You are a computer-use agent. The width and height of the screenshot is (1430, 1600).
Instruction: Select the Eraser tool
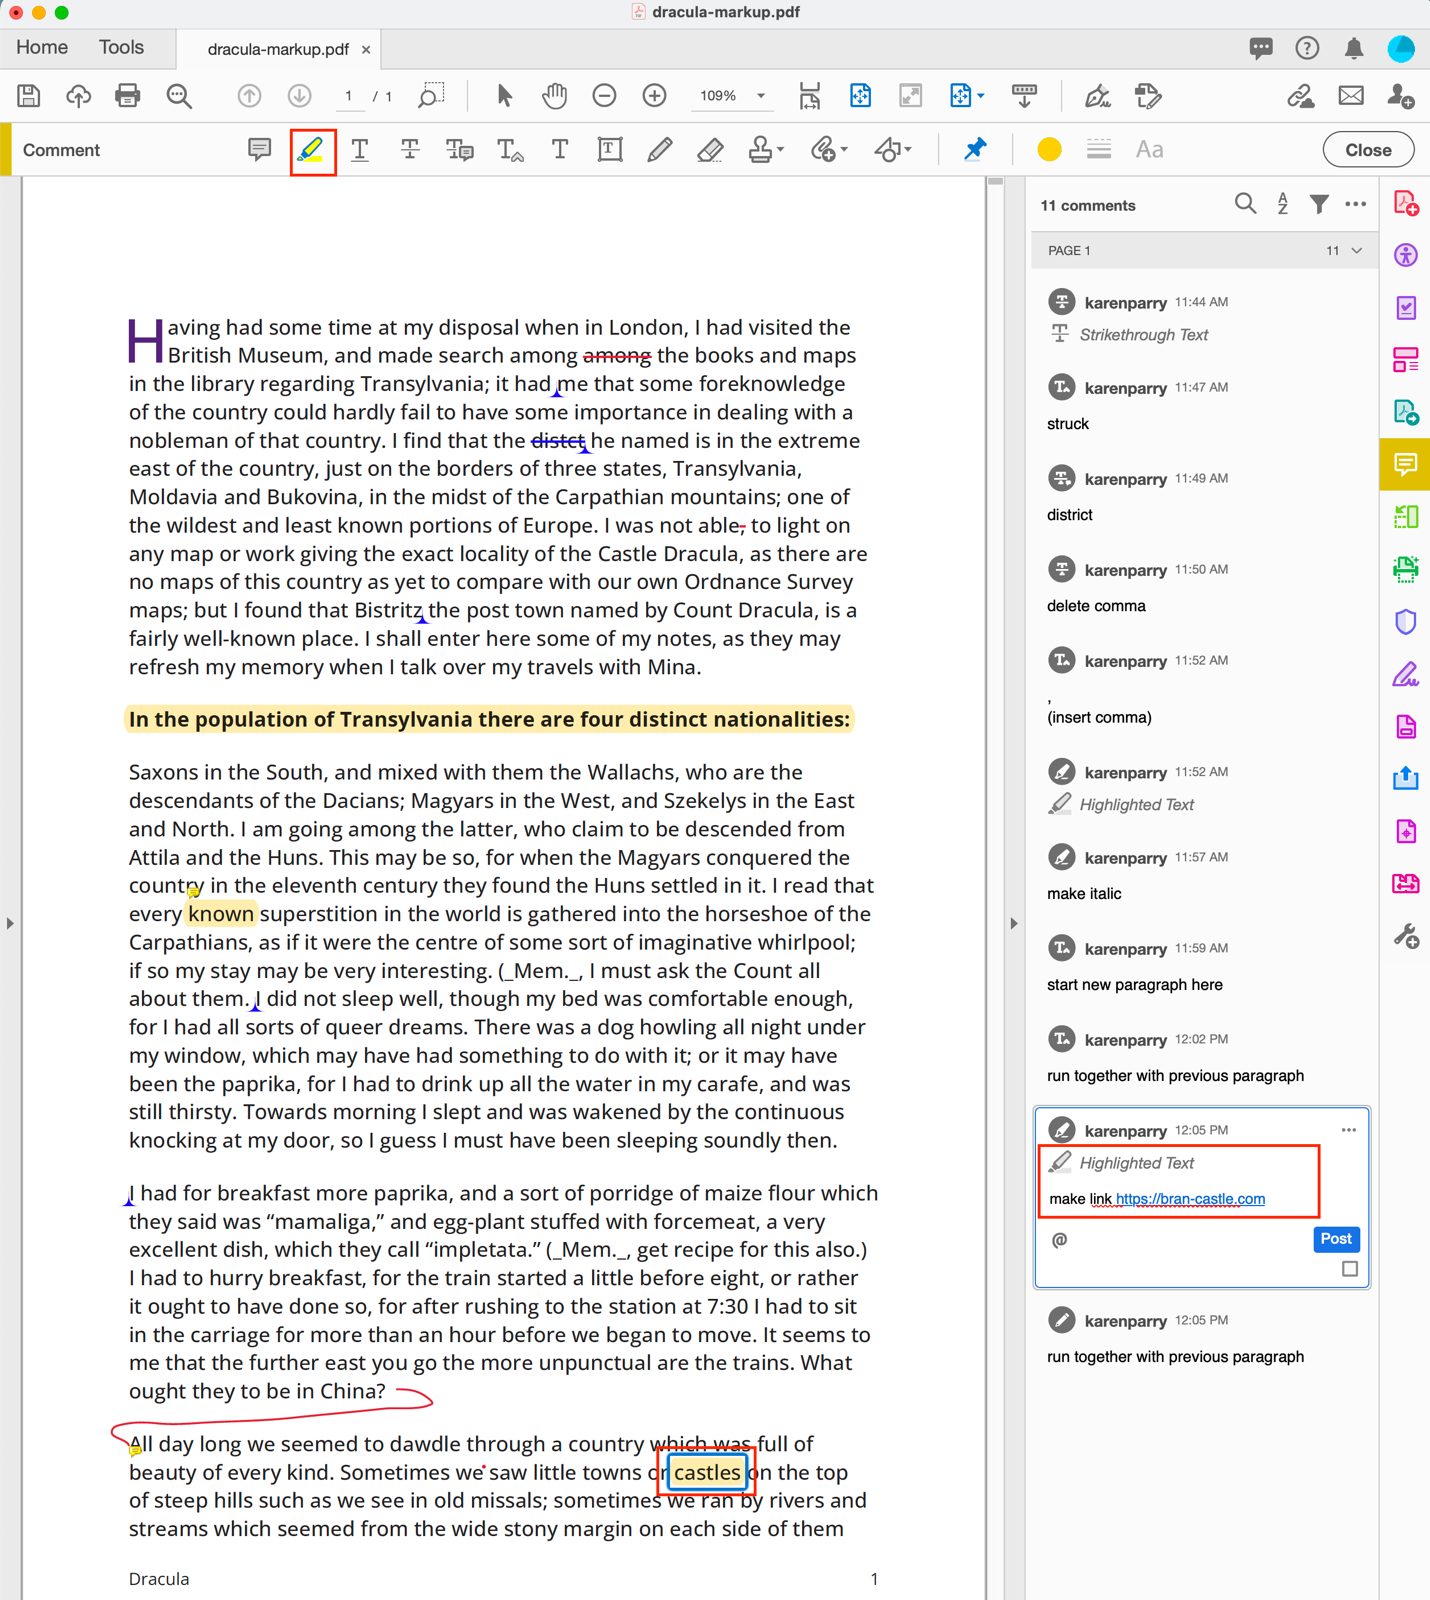click(710, 150)
